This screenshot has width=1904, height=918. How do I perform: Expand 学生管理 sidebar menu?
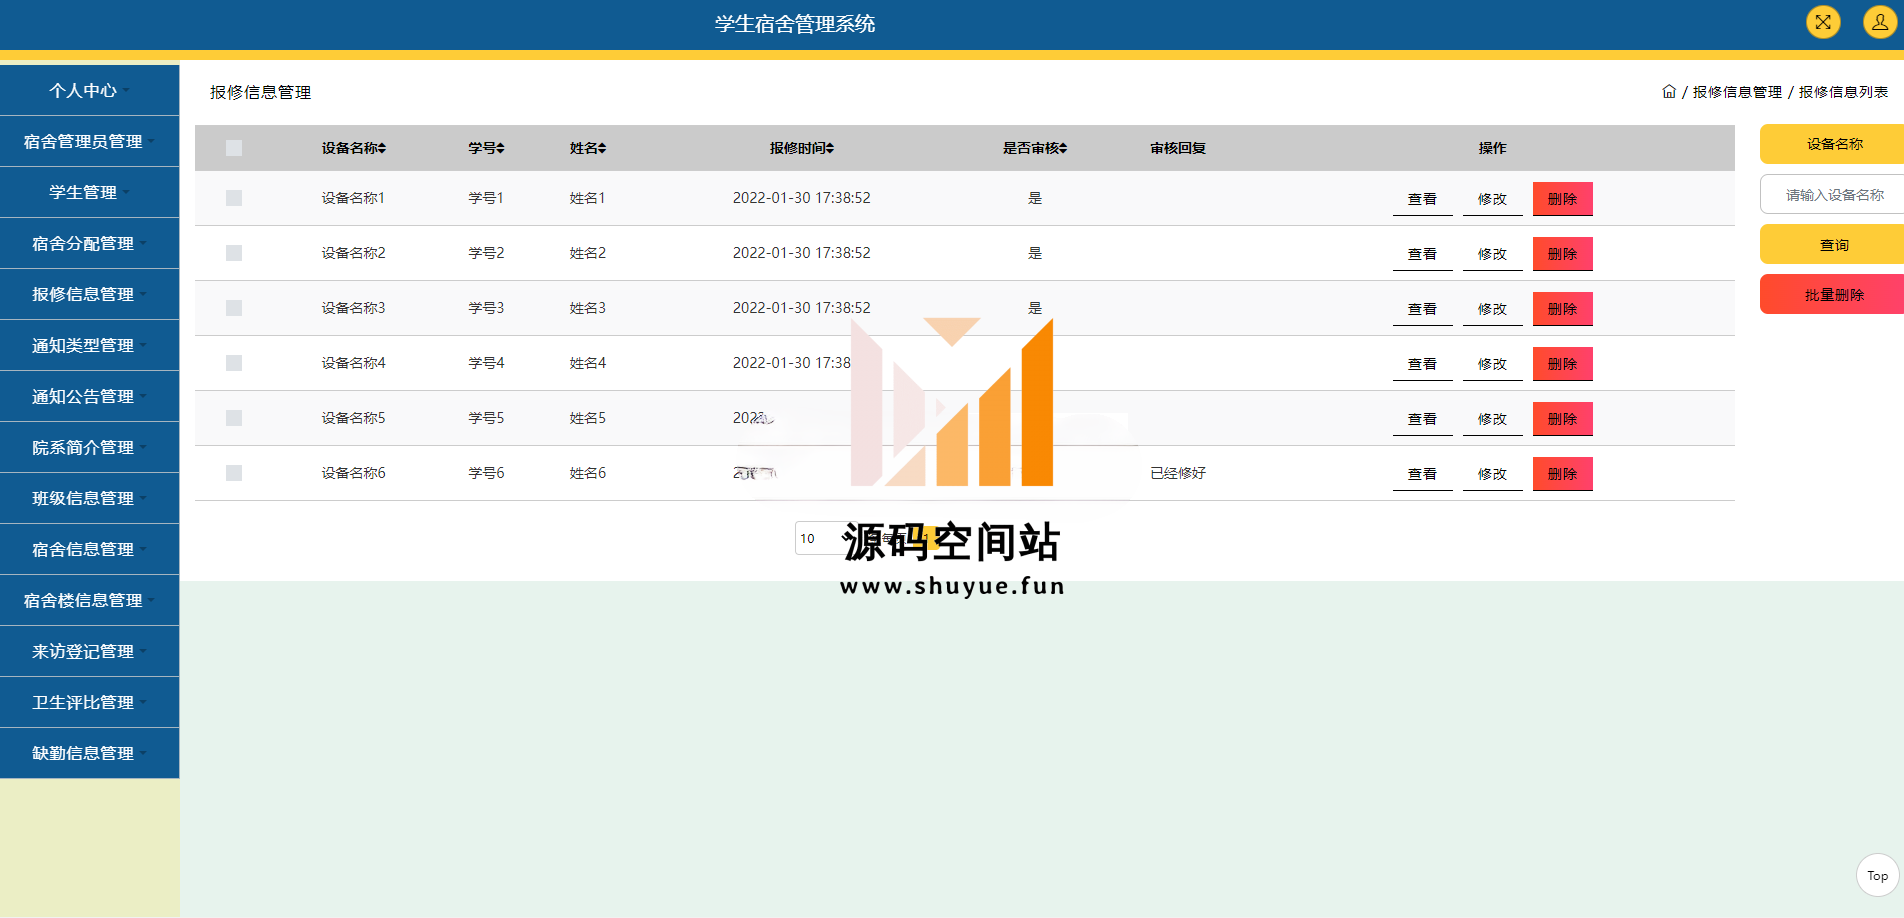[x=89, y=192]
